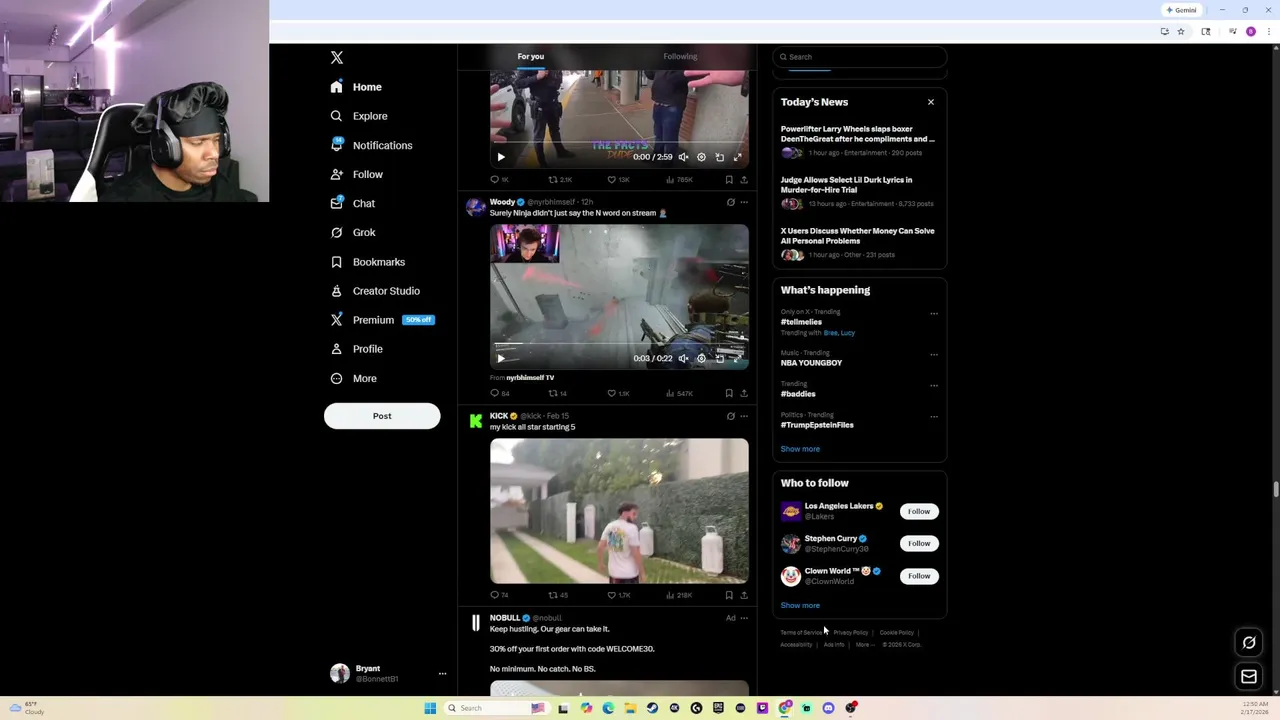The image size is (1280, 720).
Task: Open Grok explain icon on KICK post
Action: pyautogui.click(x=730, y=416)
